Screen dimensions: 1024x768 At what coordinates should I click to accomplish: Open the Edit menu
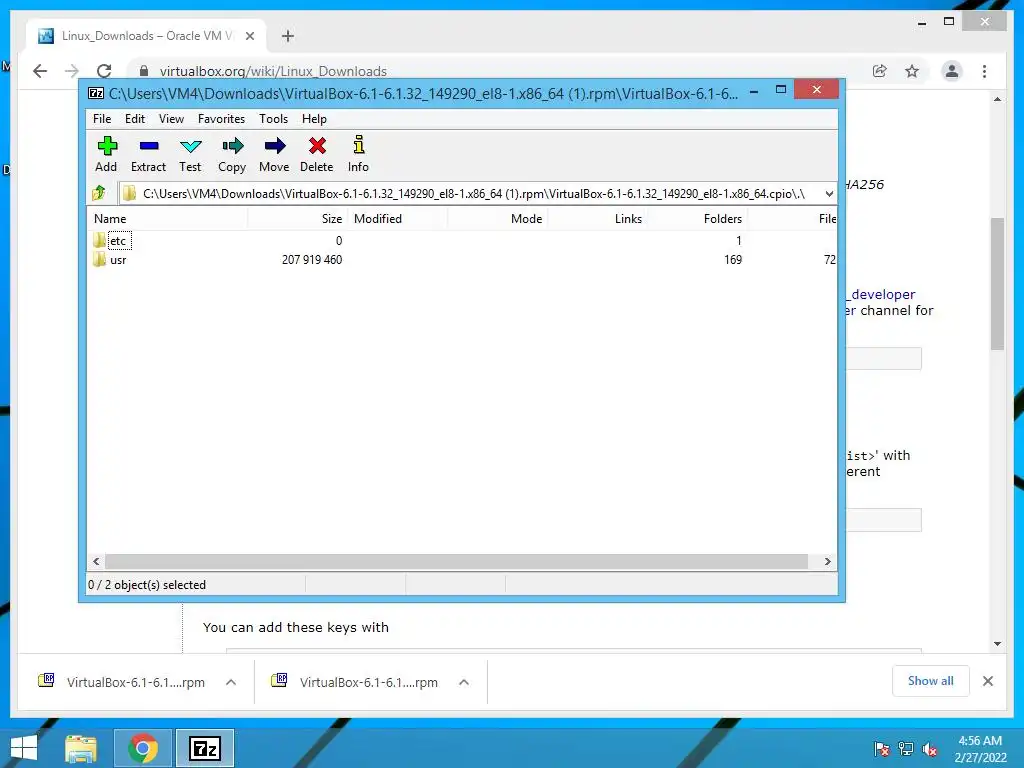pyautogui.click(x=135, y=119)
